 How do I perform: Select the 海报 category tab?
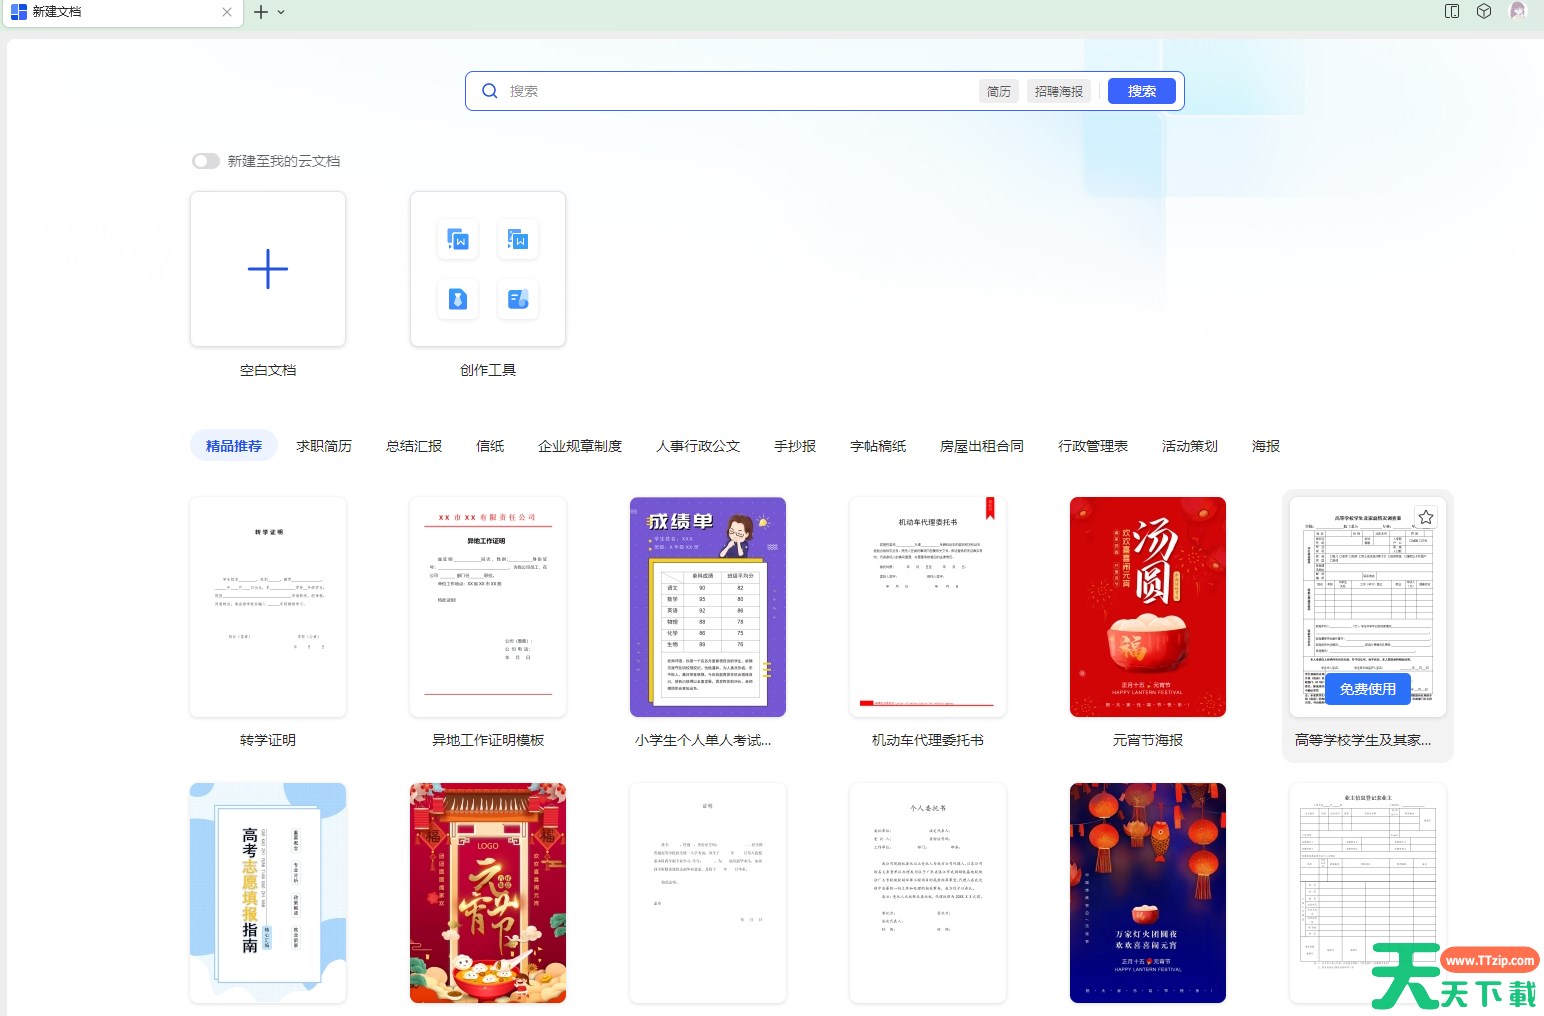click(x=1266, y=446)
